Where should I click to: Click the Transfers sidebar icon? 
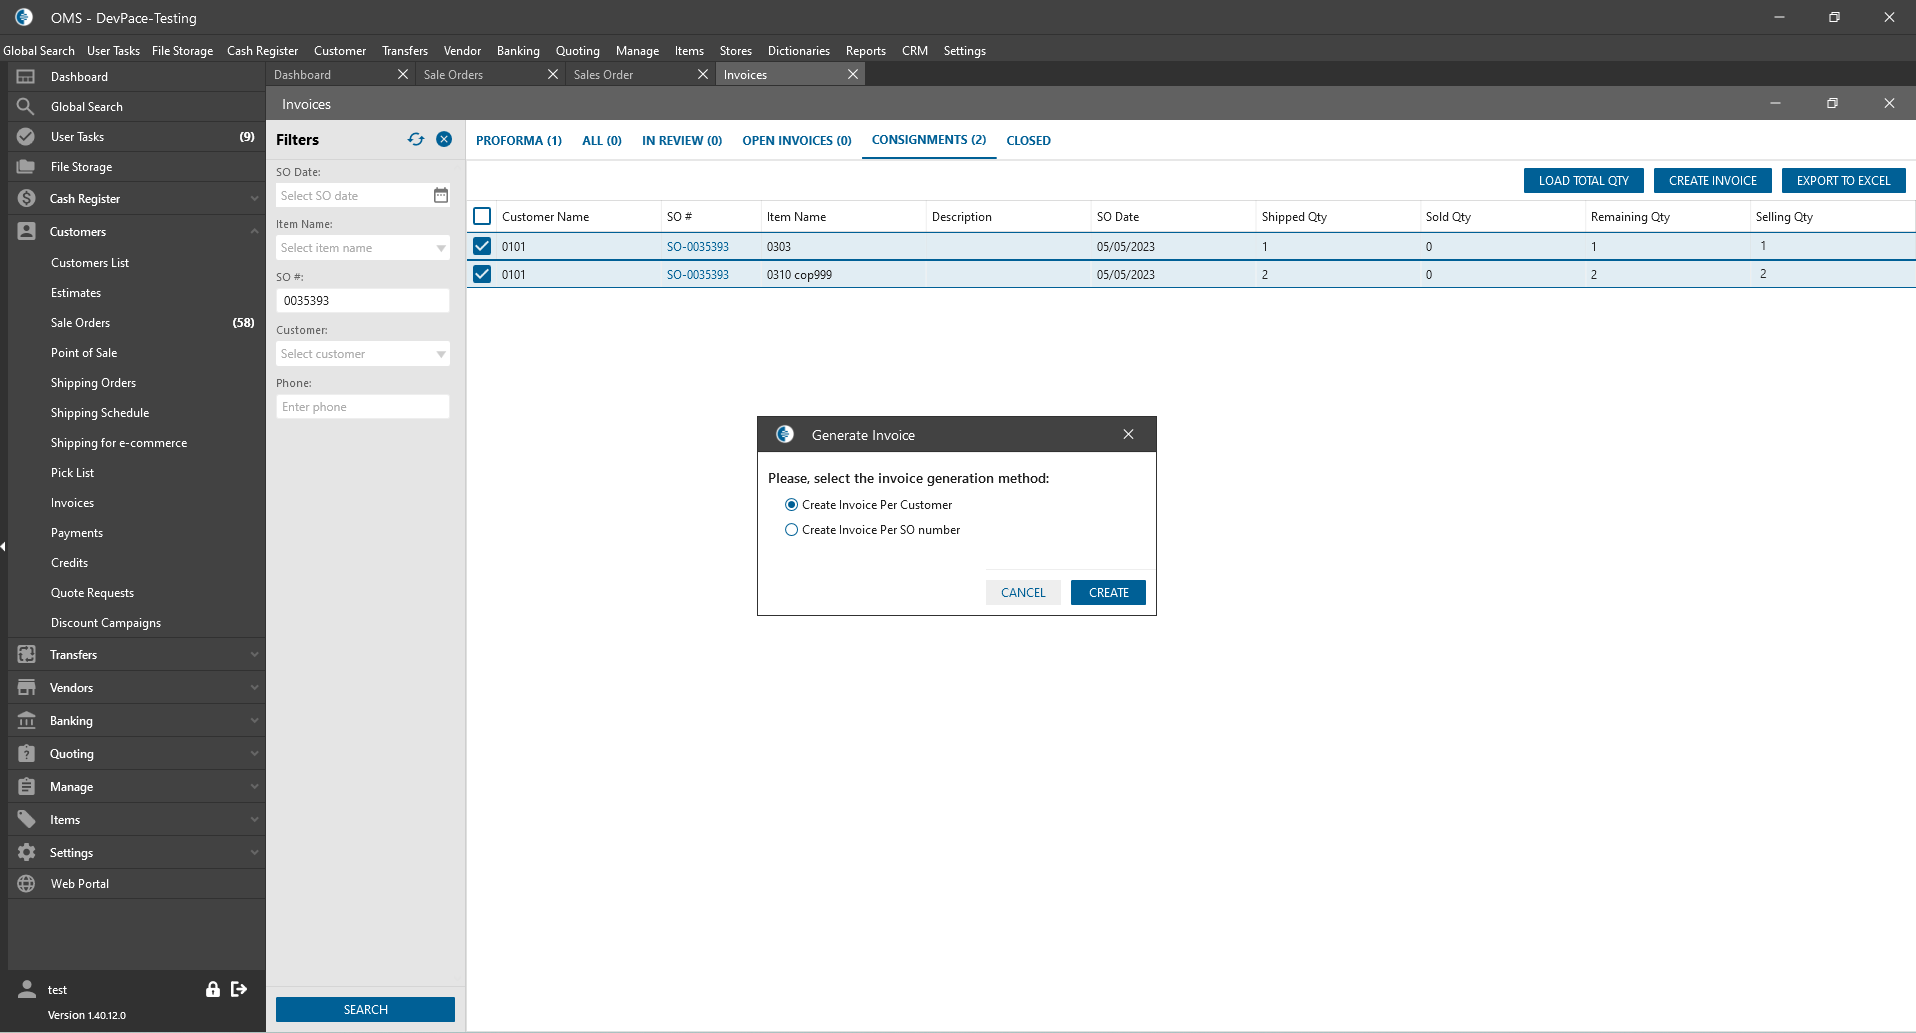(26, 655)
